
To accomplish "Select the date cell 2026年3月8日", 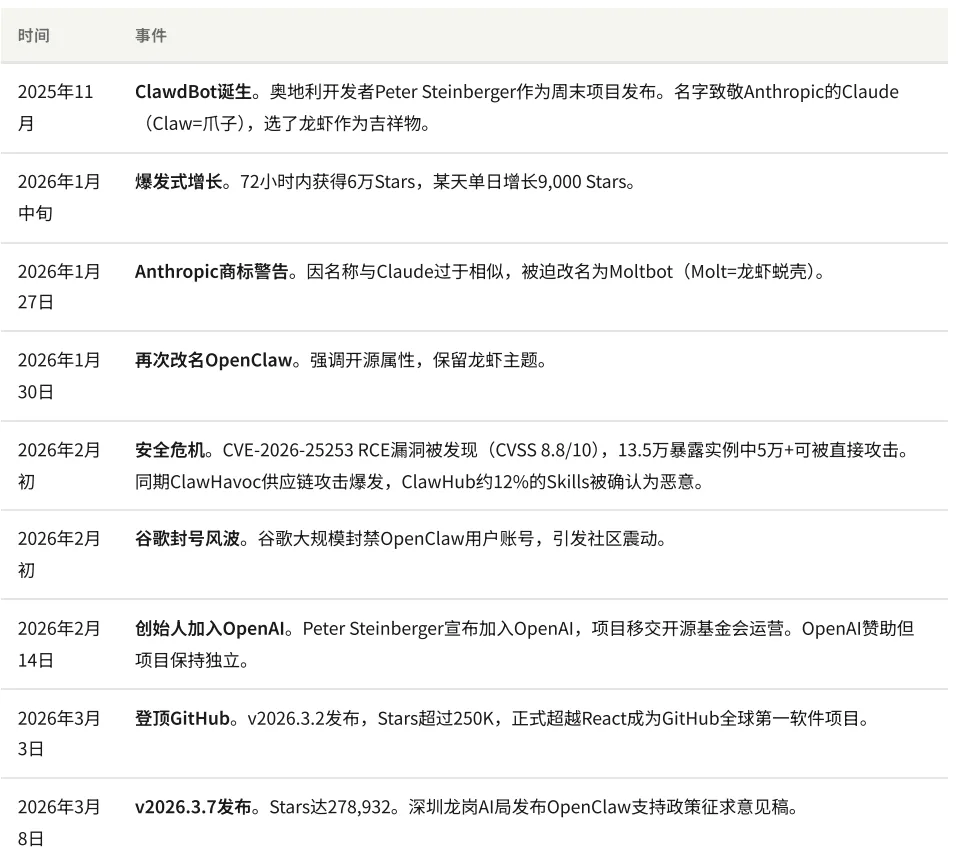I will [59, 823].
